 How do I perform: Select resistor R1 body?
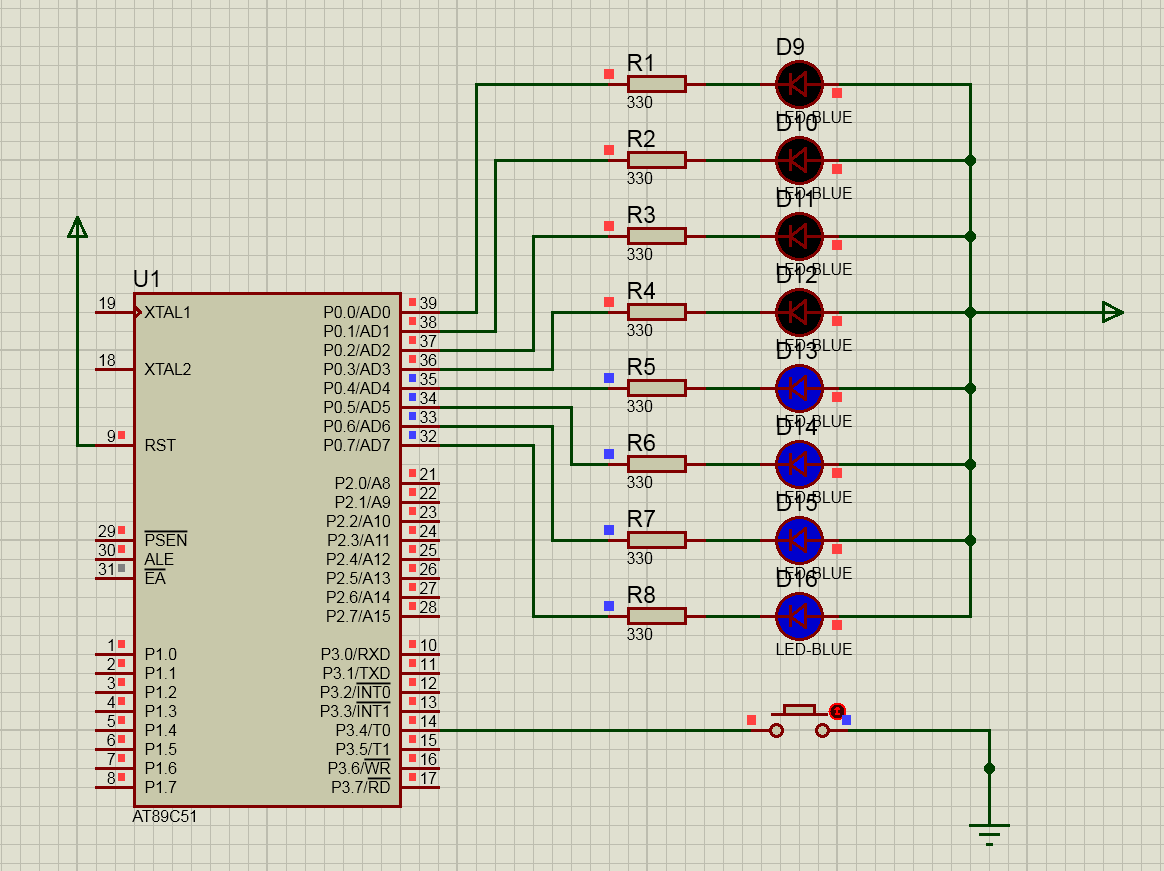pyautogui.click(x=656, y=84)
